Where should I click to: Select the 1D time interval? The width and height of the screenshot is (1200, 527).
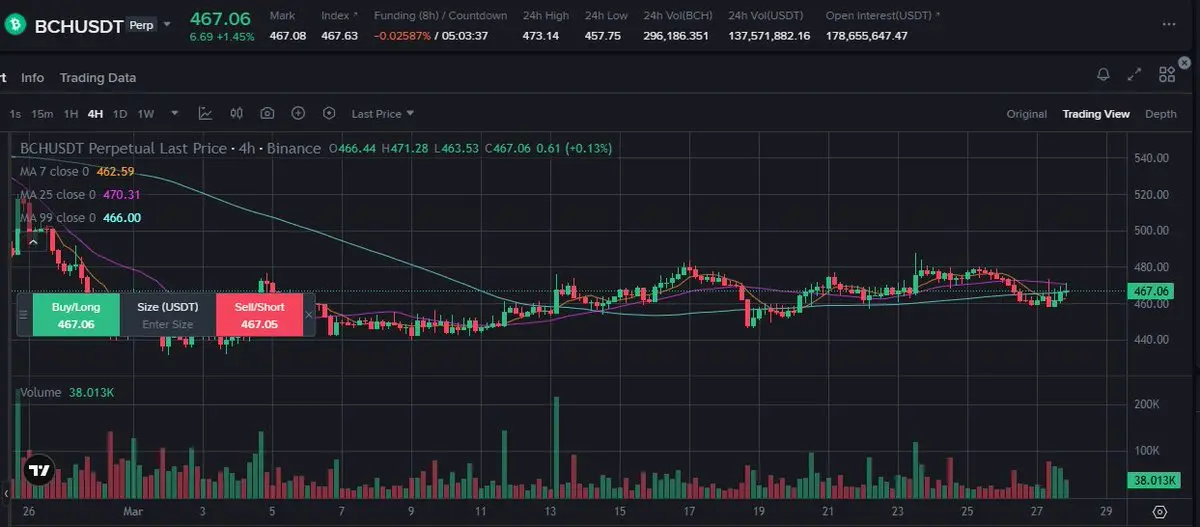120,114
